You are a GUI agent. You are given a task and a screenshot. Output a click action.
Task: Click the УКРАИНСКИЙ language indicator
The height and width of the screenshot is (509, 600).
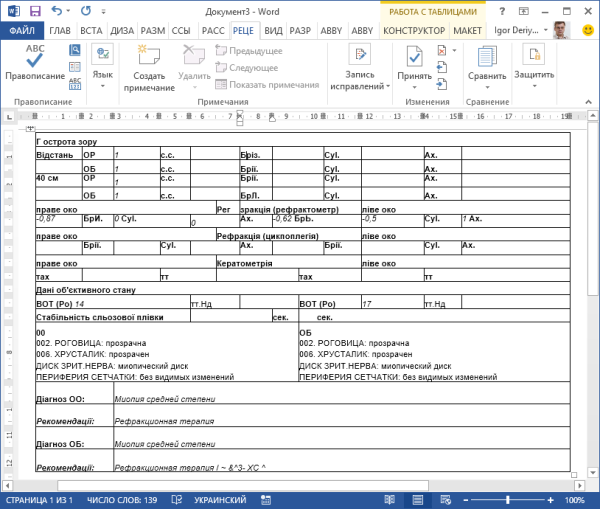click(220, 500)
